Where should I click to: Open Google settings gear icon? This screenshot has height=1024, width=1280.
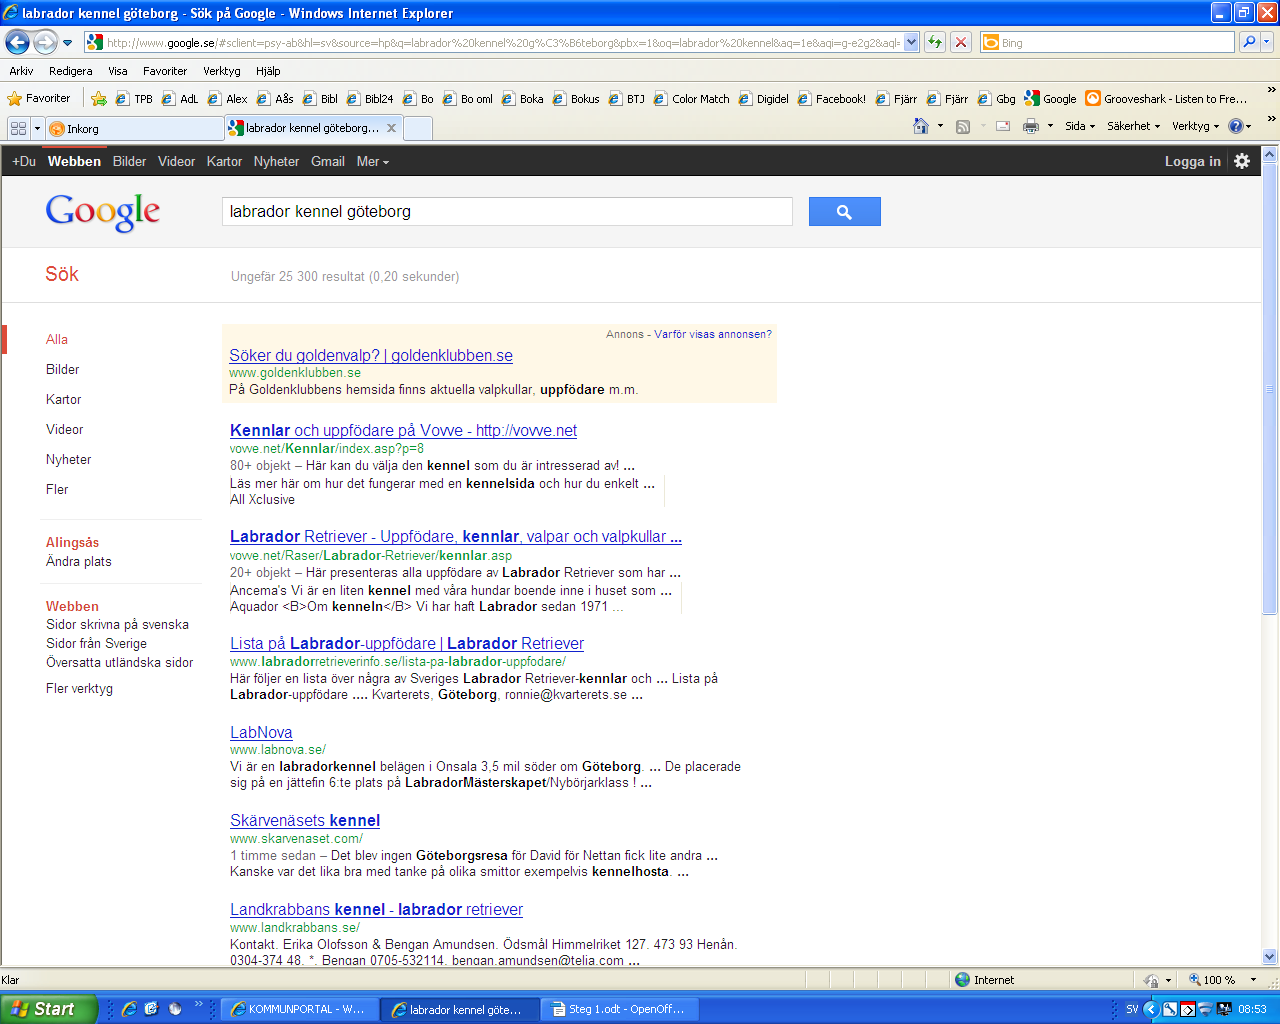click(x=1242, y=161)
